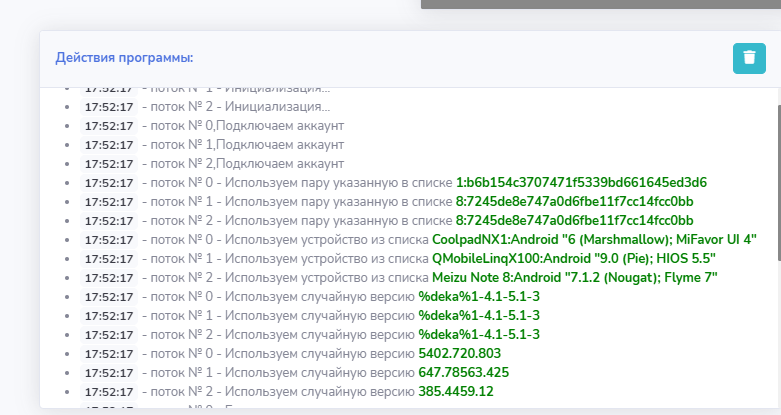Select the CoolpadNX1 Android device text
The height and width of the screenshot is (415, 781).
click(594, 239)
